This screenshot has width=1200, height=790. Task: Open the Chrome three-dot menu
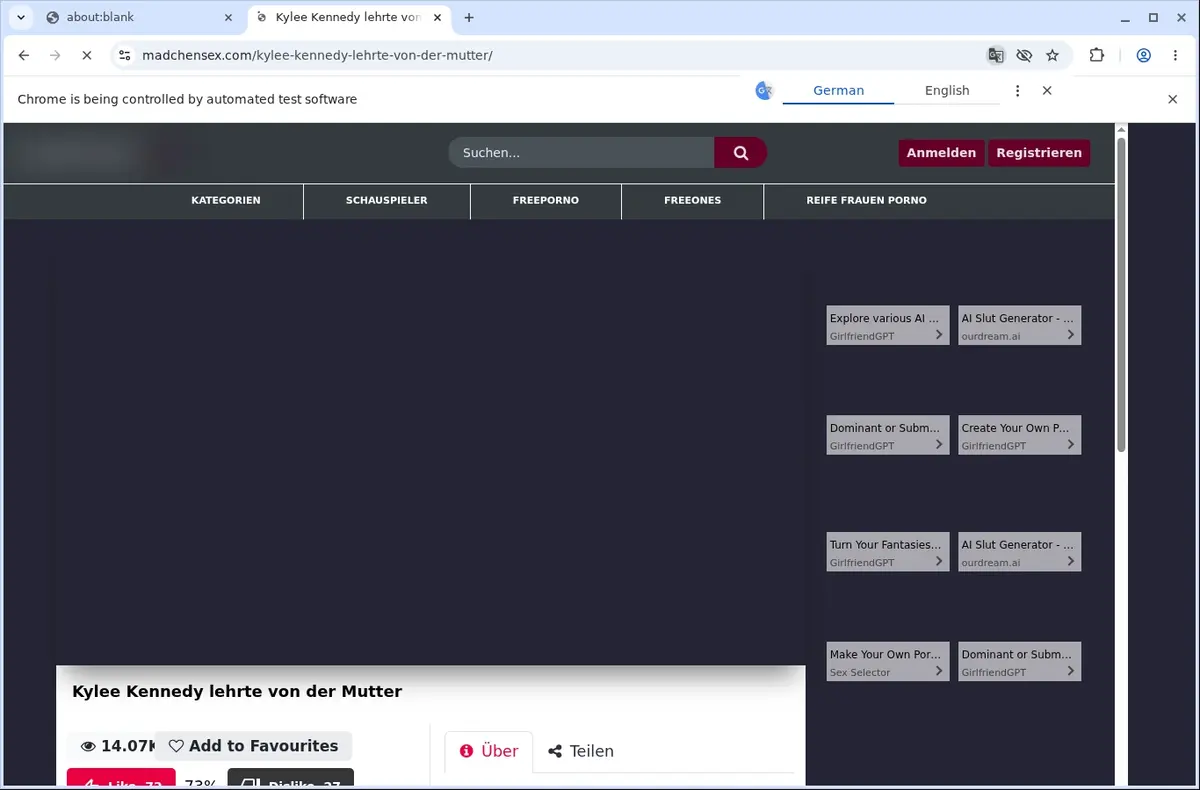1174,55
